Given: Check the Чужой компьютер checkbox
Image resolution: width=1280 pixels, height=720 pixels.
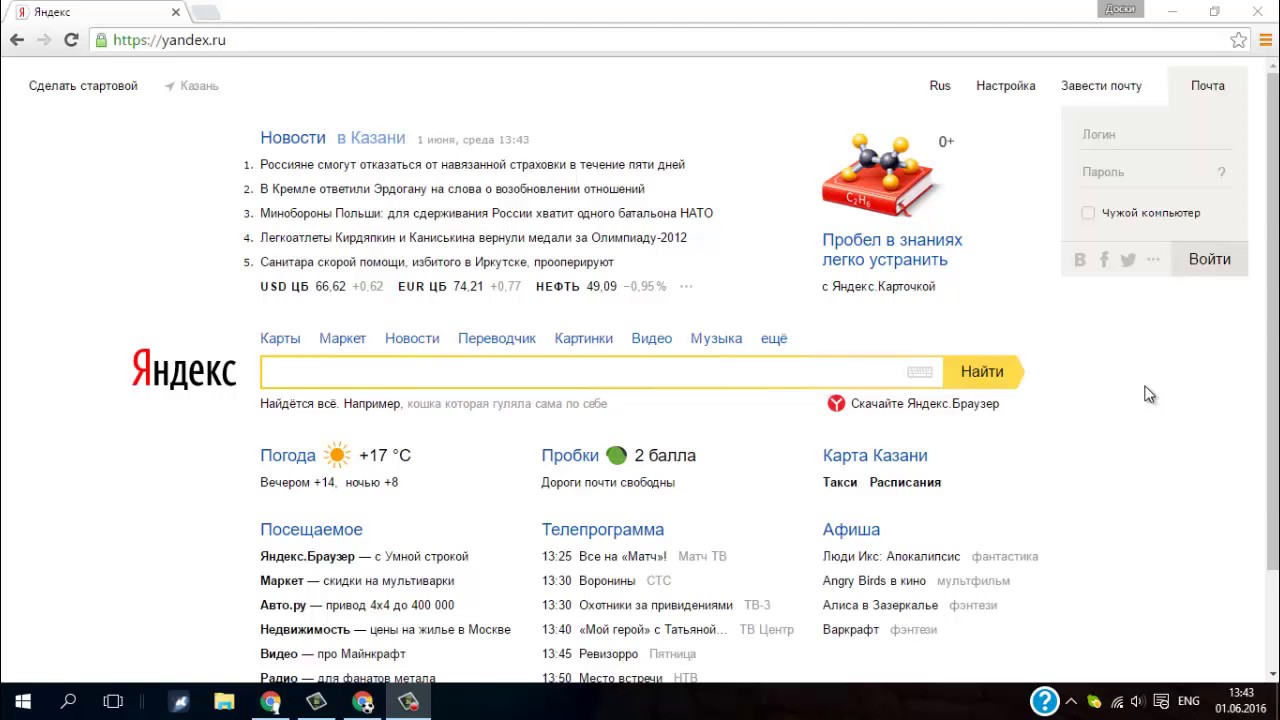Looking at the screenshot, I should click(1088, 213).
